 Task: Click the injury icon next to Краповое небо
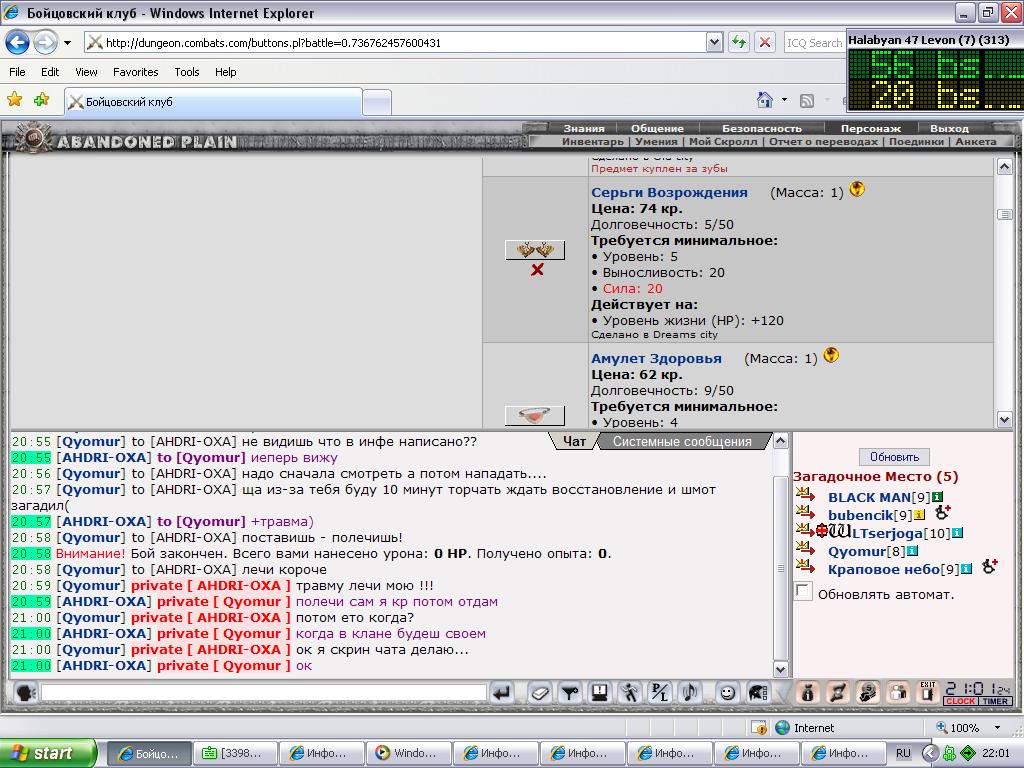[x=990, y=566]
